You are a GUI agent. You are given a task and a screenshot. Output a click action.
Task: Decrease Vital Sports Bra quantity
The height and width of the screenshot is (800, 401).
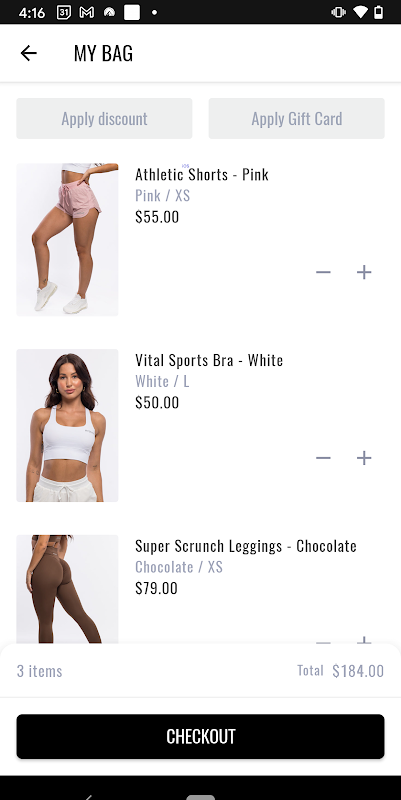323,458
